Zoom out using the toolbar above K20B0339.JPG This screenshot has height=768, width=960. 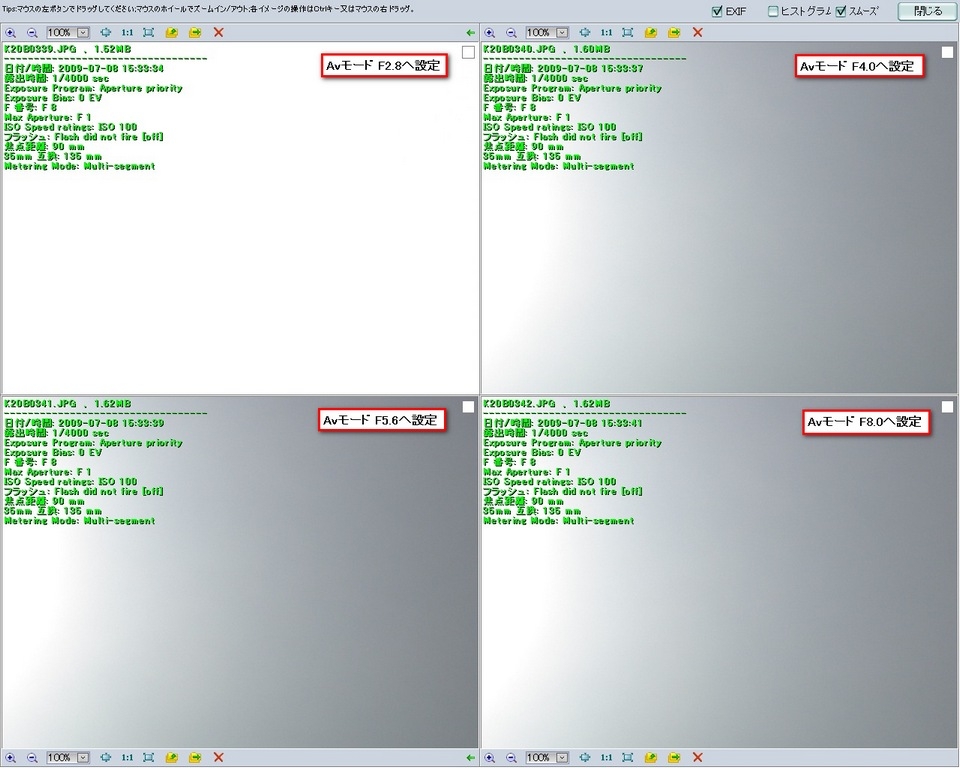32,32
